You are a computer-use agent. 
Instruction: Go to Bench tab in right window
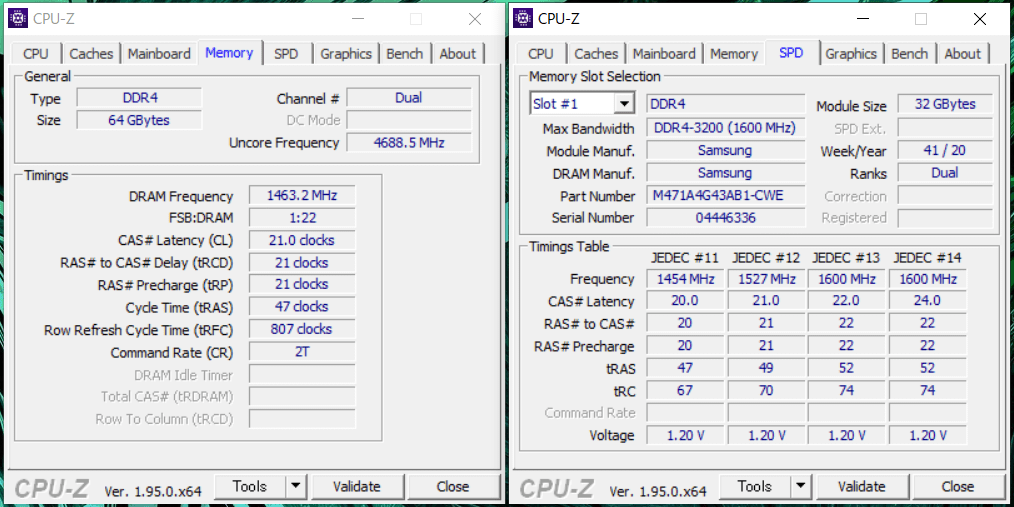909,54
